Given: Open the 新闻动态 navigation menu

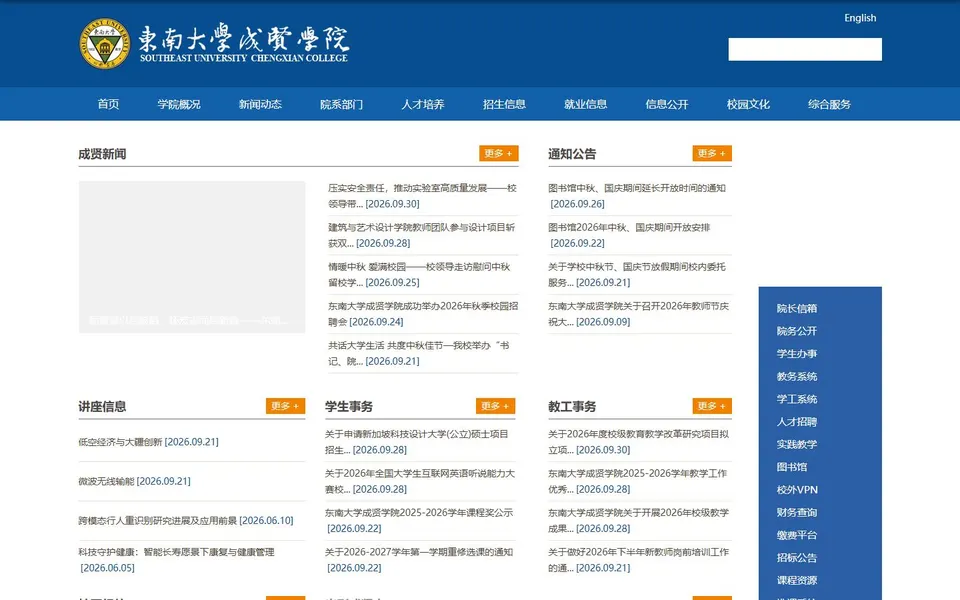Looking at the screenshot, I should (260, 104).
